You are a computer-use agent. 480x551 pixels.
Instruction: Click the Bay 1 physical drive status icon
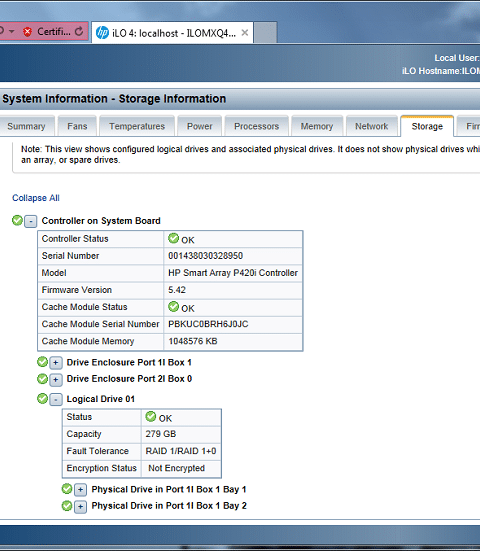67,489
